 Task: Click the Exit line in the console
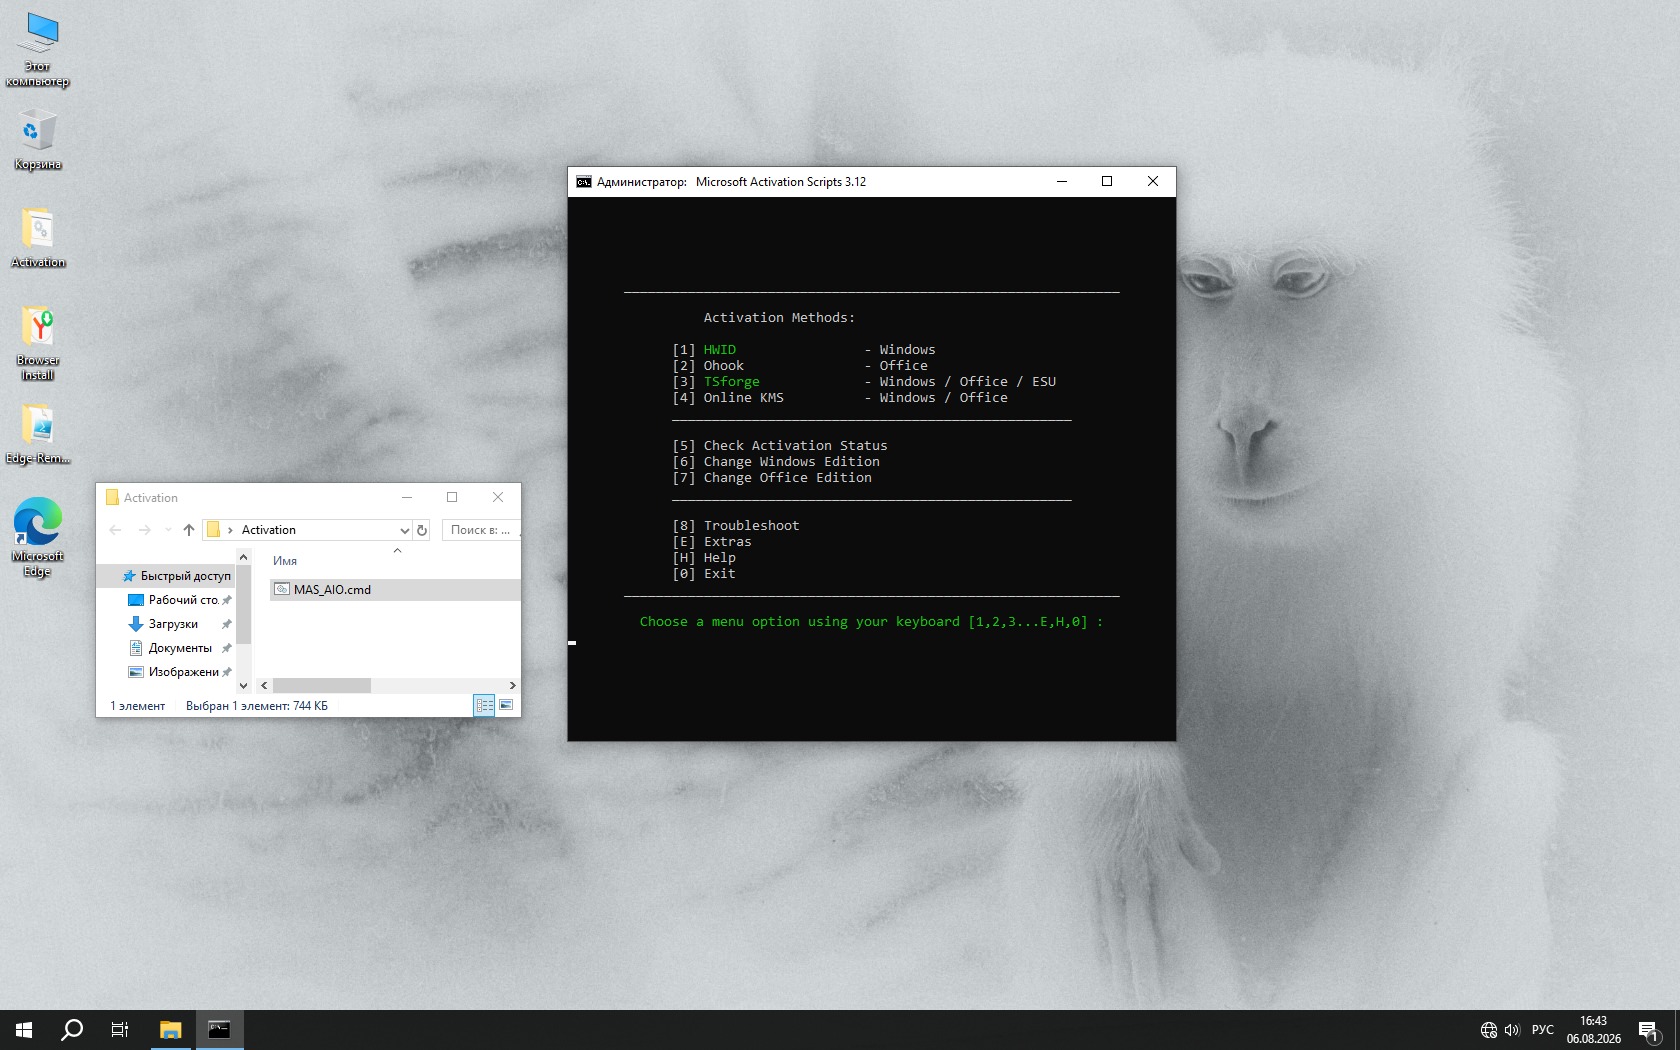[x=704, y=574]
